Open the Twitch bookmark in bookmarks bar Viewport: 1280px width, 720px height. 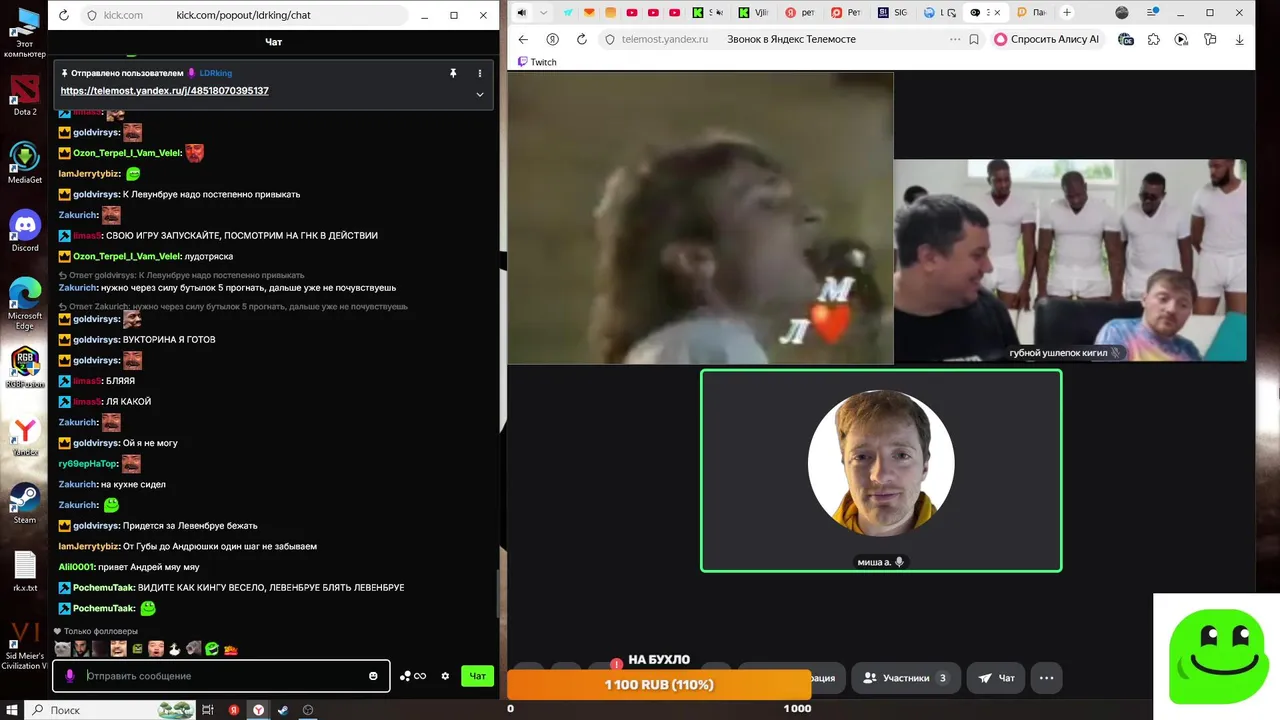point(538,62)
